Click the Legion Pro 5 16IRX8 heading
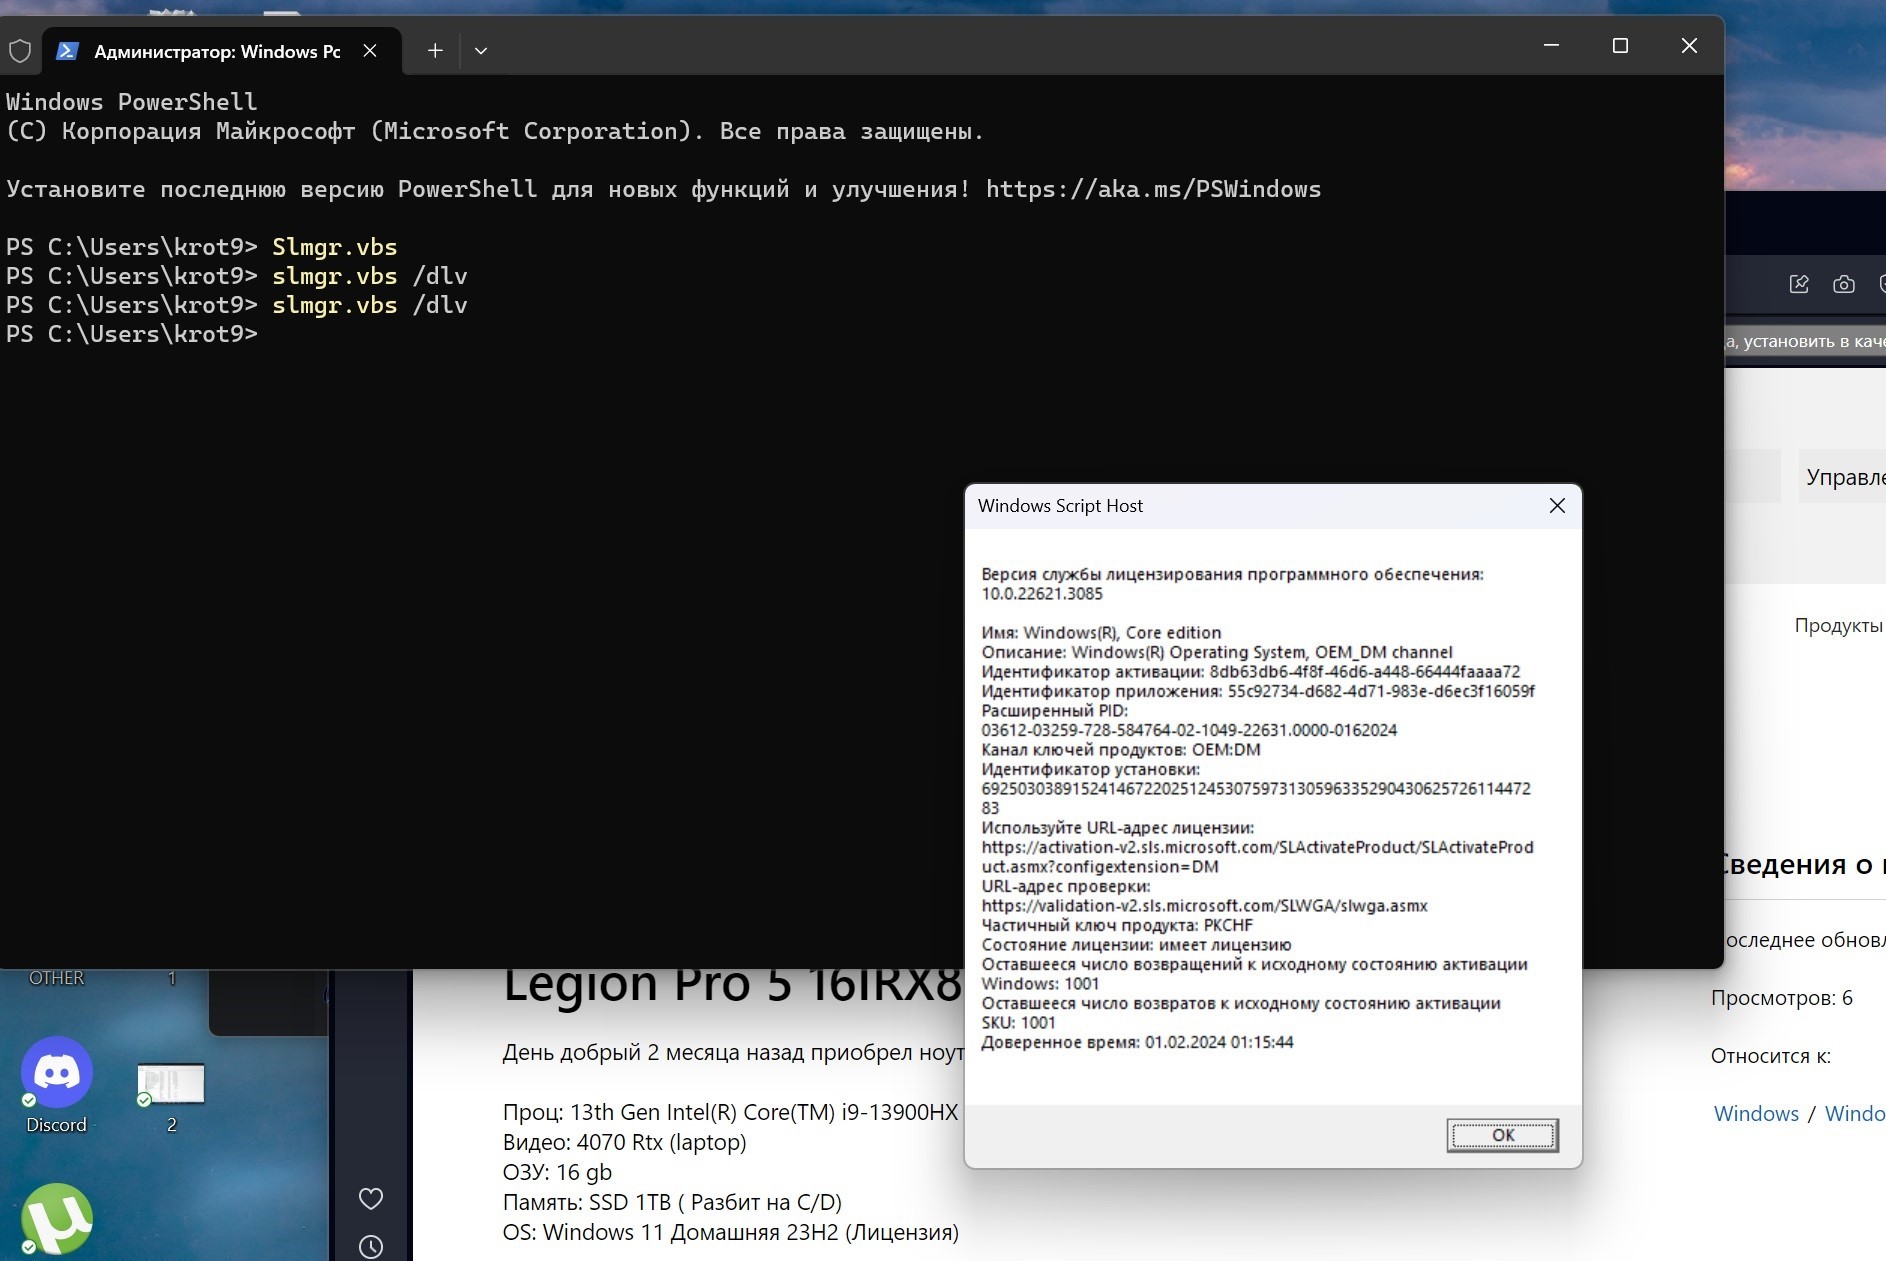 point(732,985)
